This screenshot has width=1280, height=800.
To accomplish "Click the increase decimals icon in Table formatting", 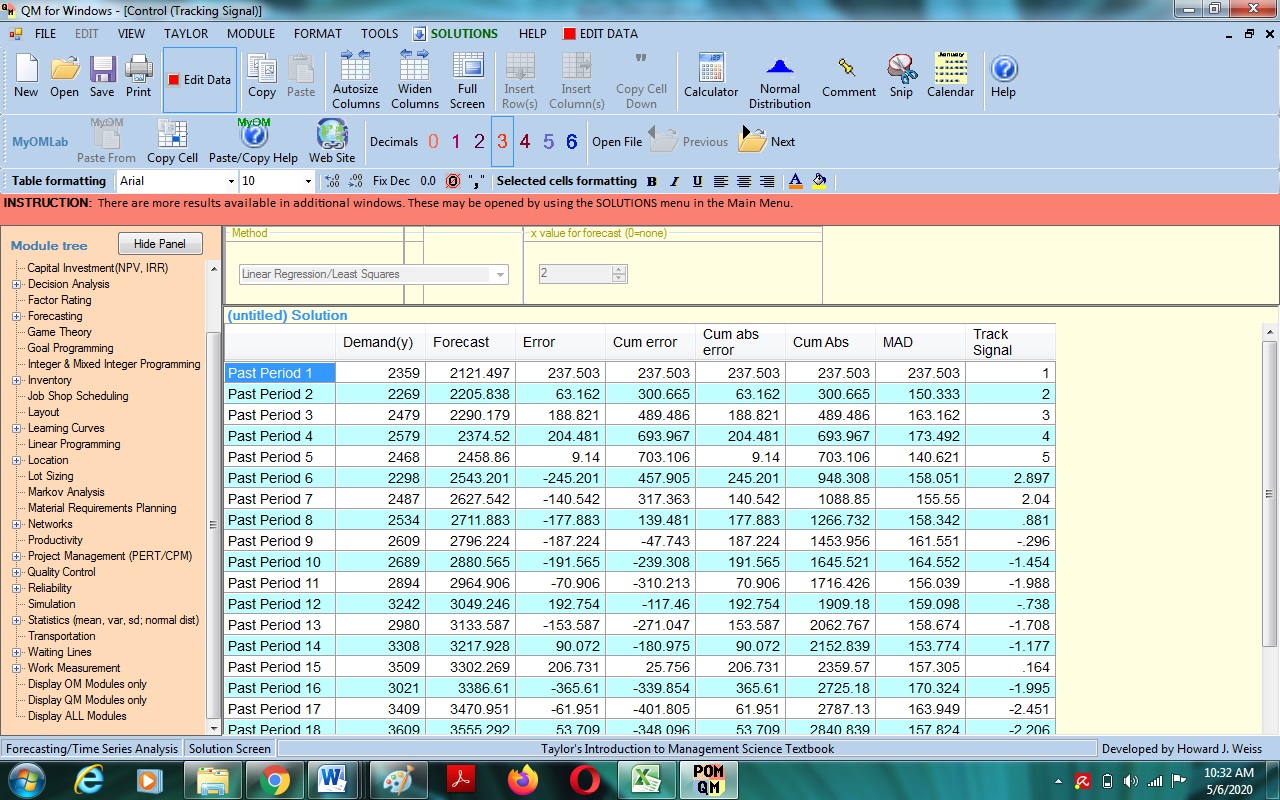I will tap(333, 181).
